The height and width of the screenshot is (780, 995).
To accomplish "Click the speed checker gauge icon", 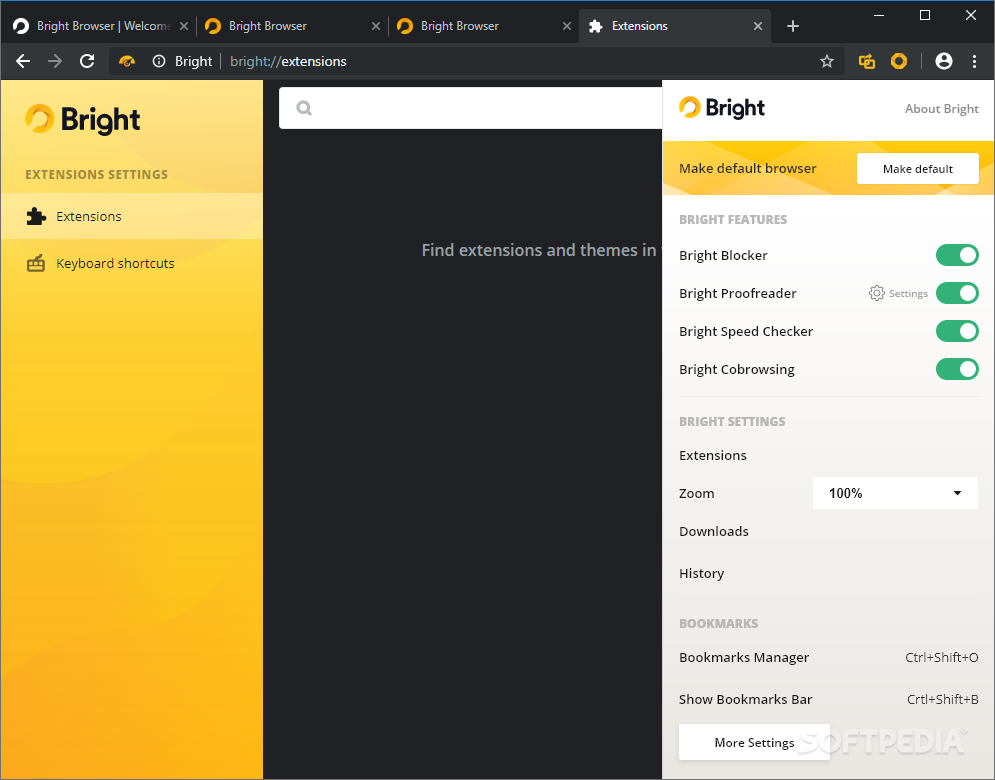I will pos(127,61).
